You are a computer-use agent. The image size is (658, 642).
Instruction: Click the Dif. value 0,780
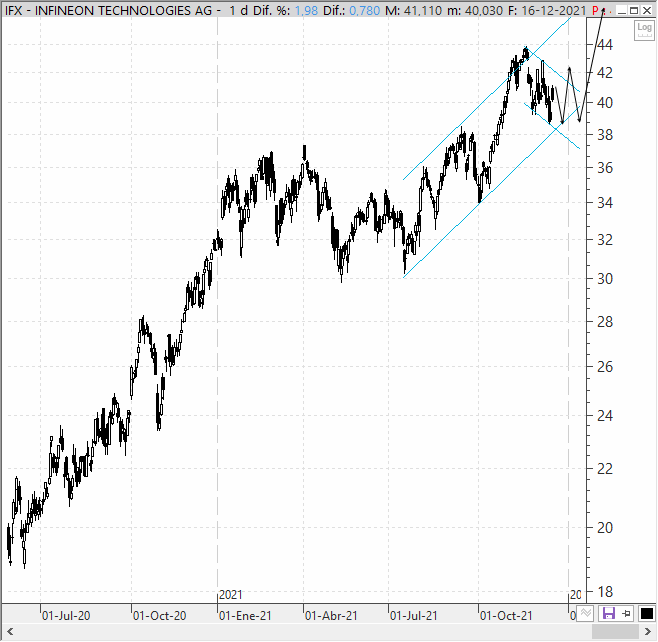coord(365,10)
